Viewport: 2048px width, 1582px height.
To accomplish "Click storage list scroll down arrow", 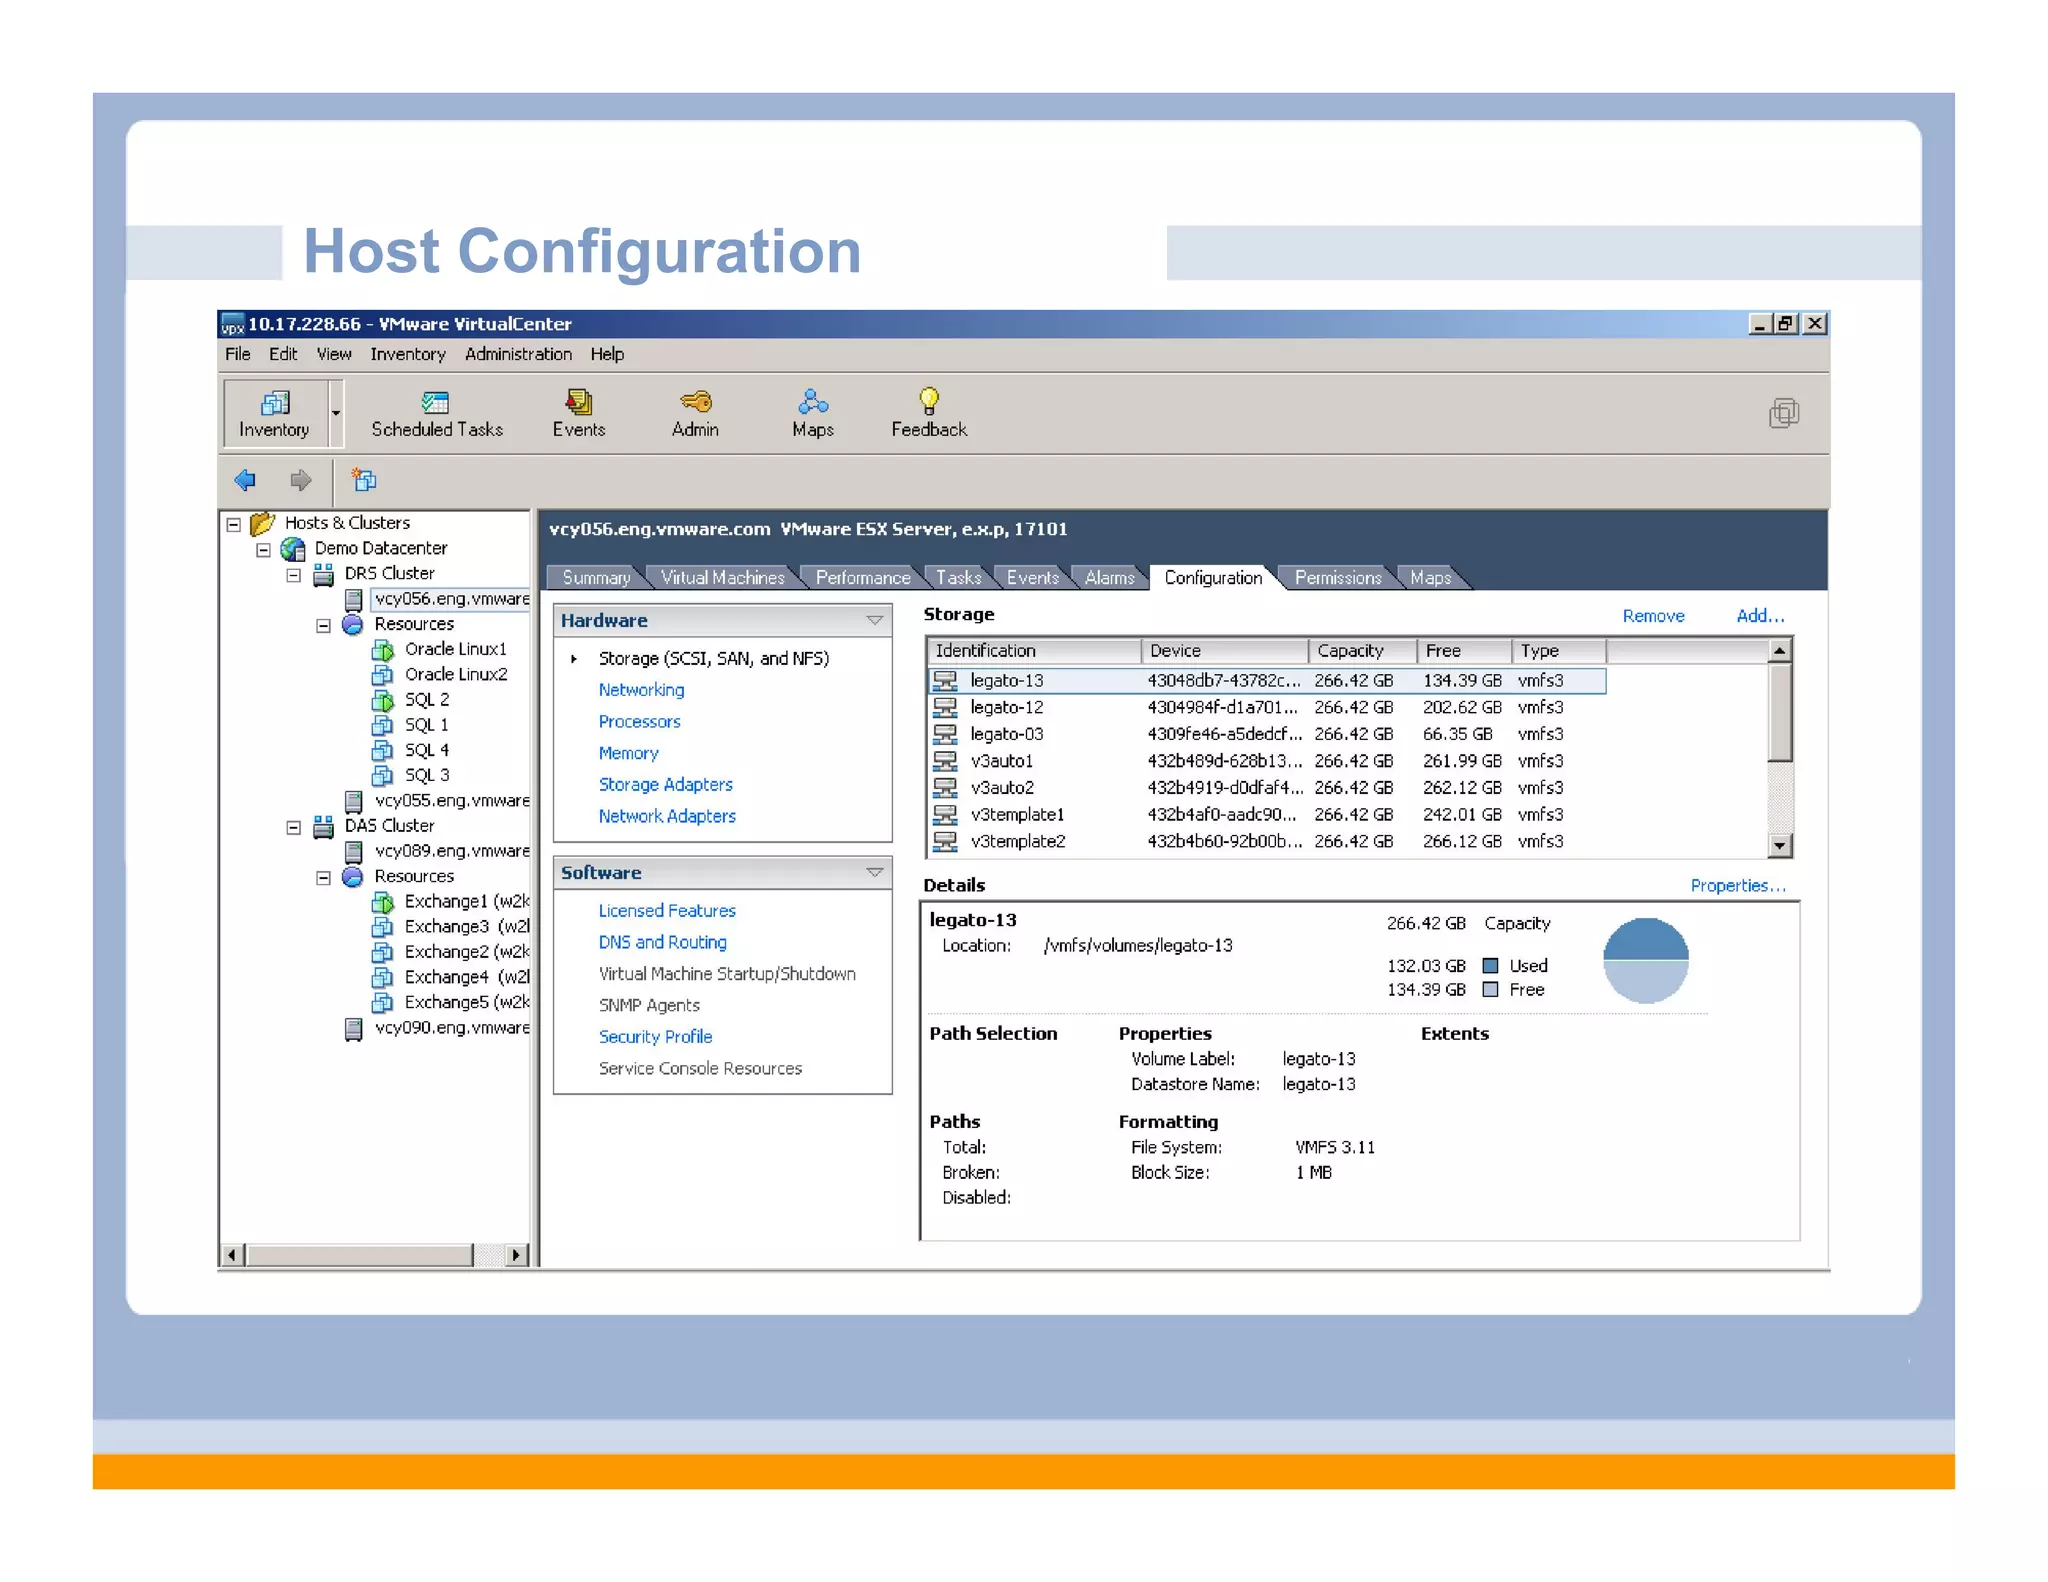I will click(x=1779, y=845).
